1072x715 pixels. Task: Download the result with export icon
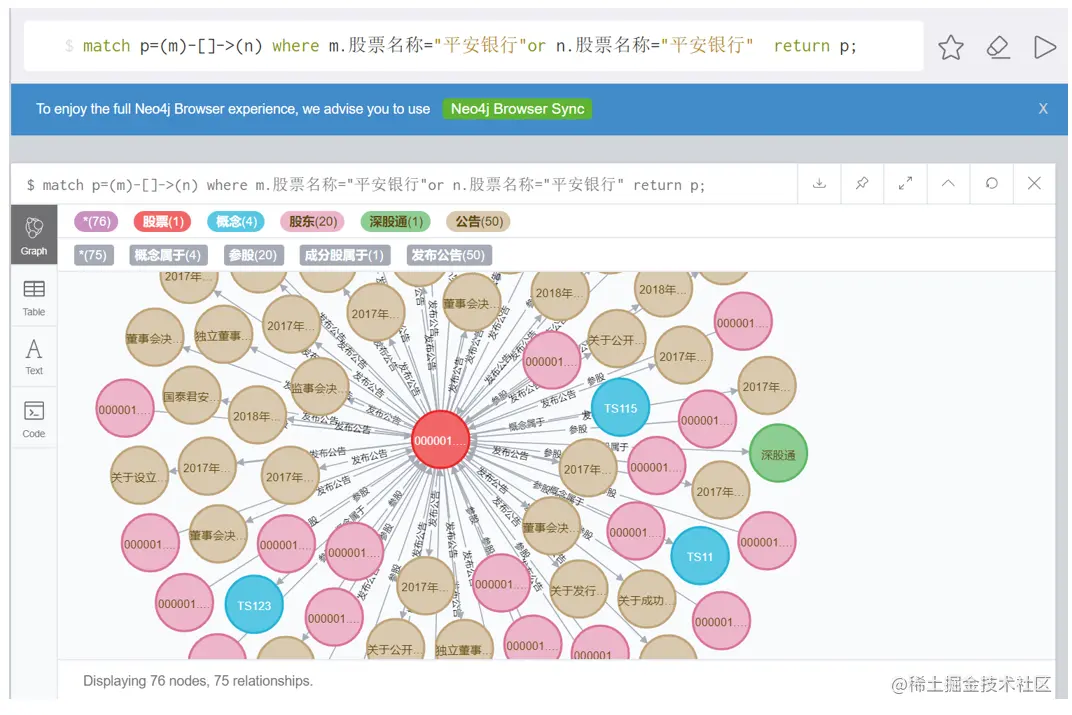click(819, 183)
